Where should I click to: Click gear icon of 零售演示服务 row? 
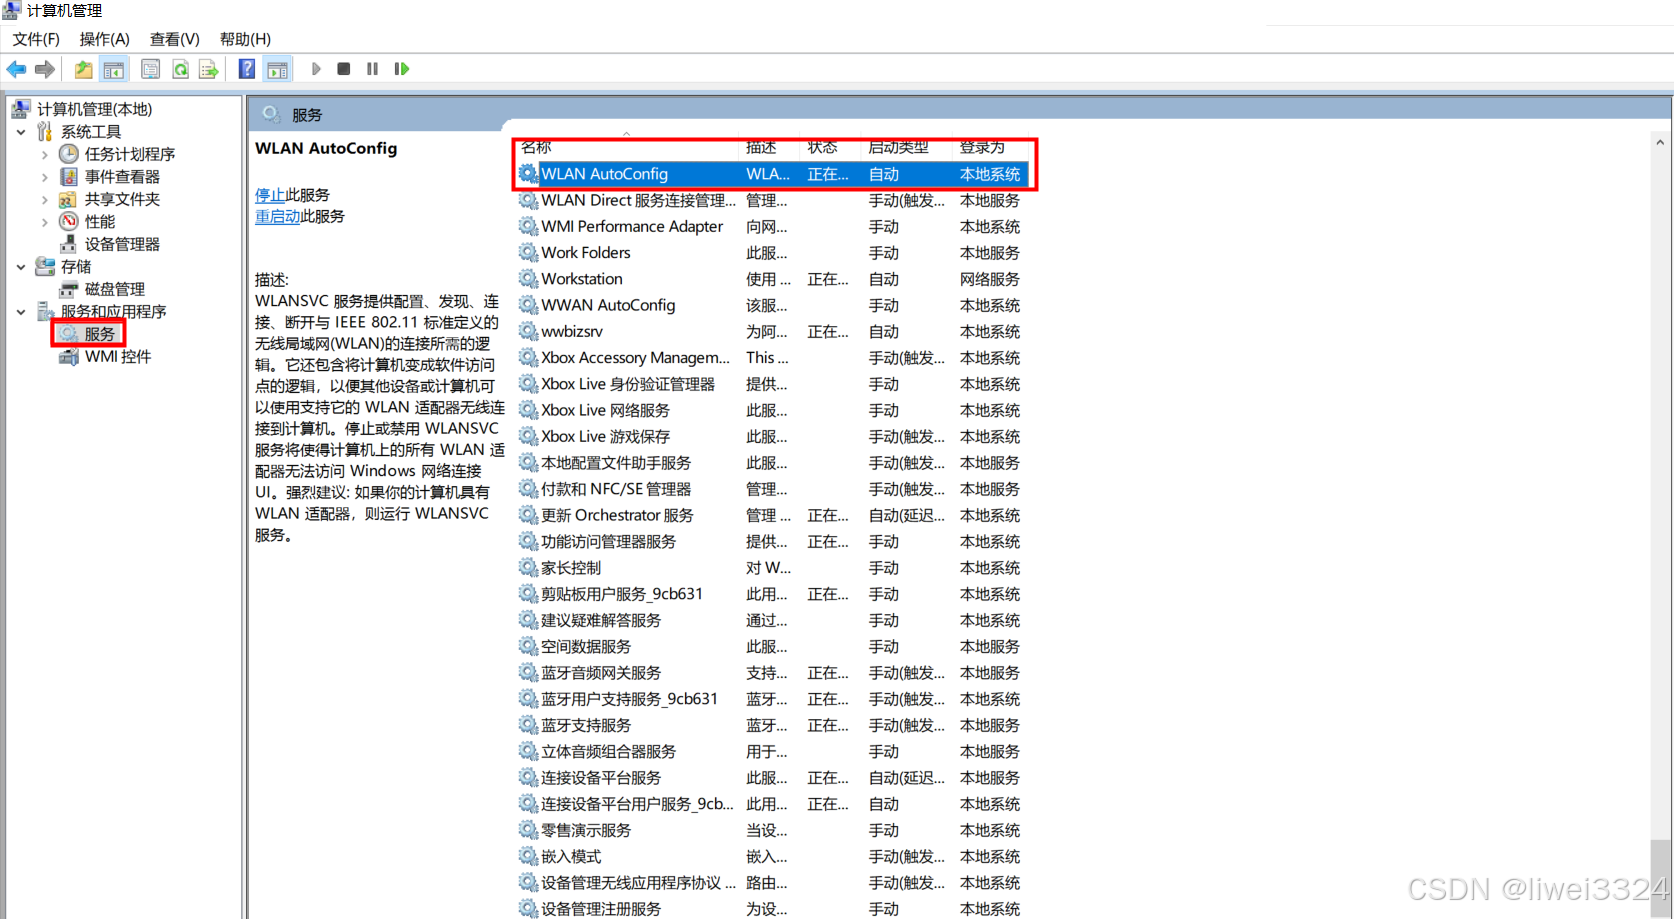coord(528,830)
